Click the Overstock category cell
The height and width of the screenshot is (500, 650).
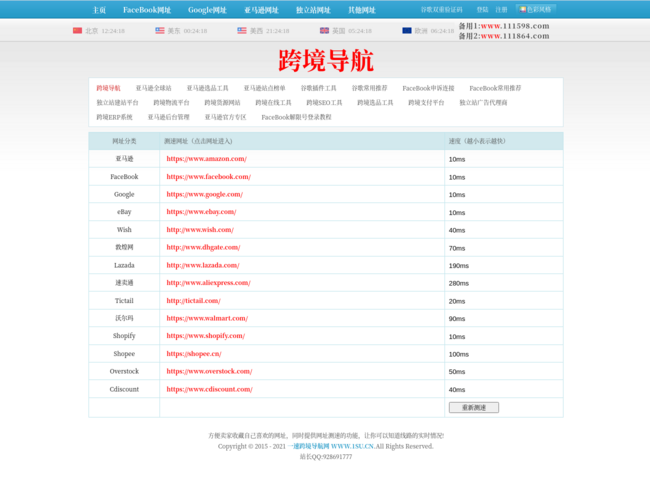124,371
